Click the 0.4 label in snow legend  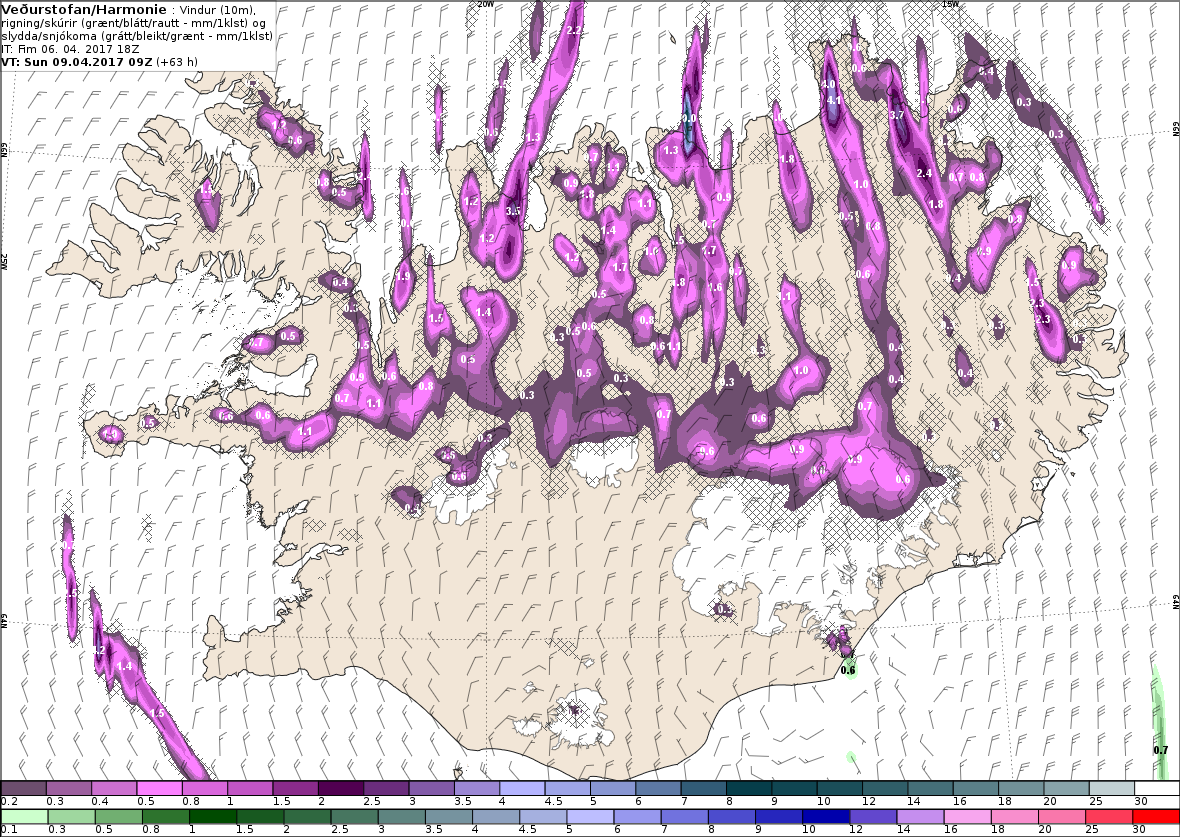tap(100, 802)
